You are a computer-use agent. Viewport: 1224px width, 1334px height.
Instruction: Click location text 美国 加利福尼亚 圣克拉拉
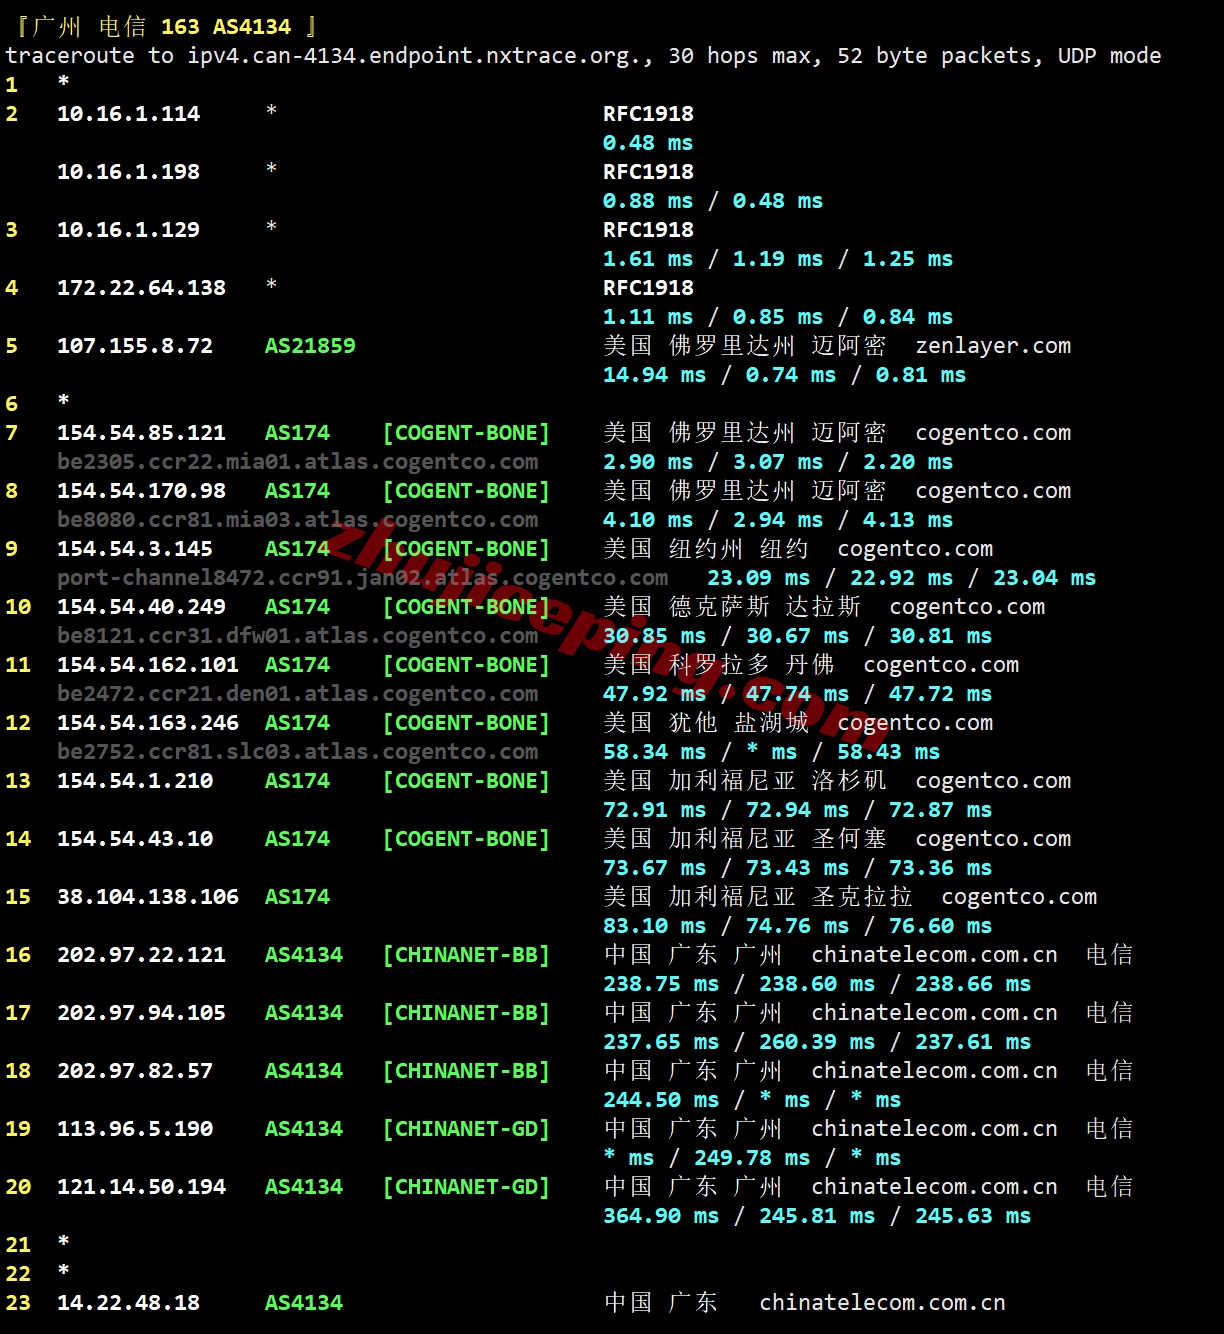click(x=758, y=897)
